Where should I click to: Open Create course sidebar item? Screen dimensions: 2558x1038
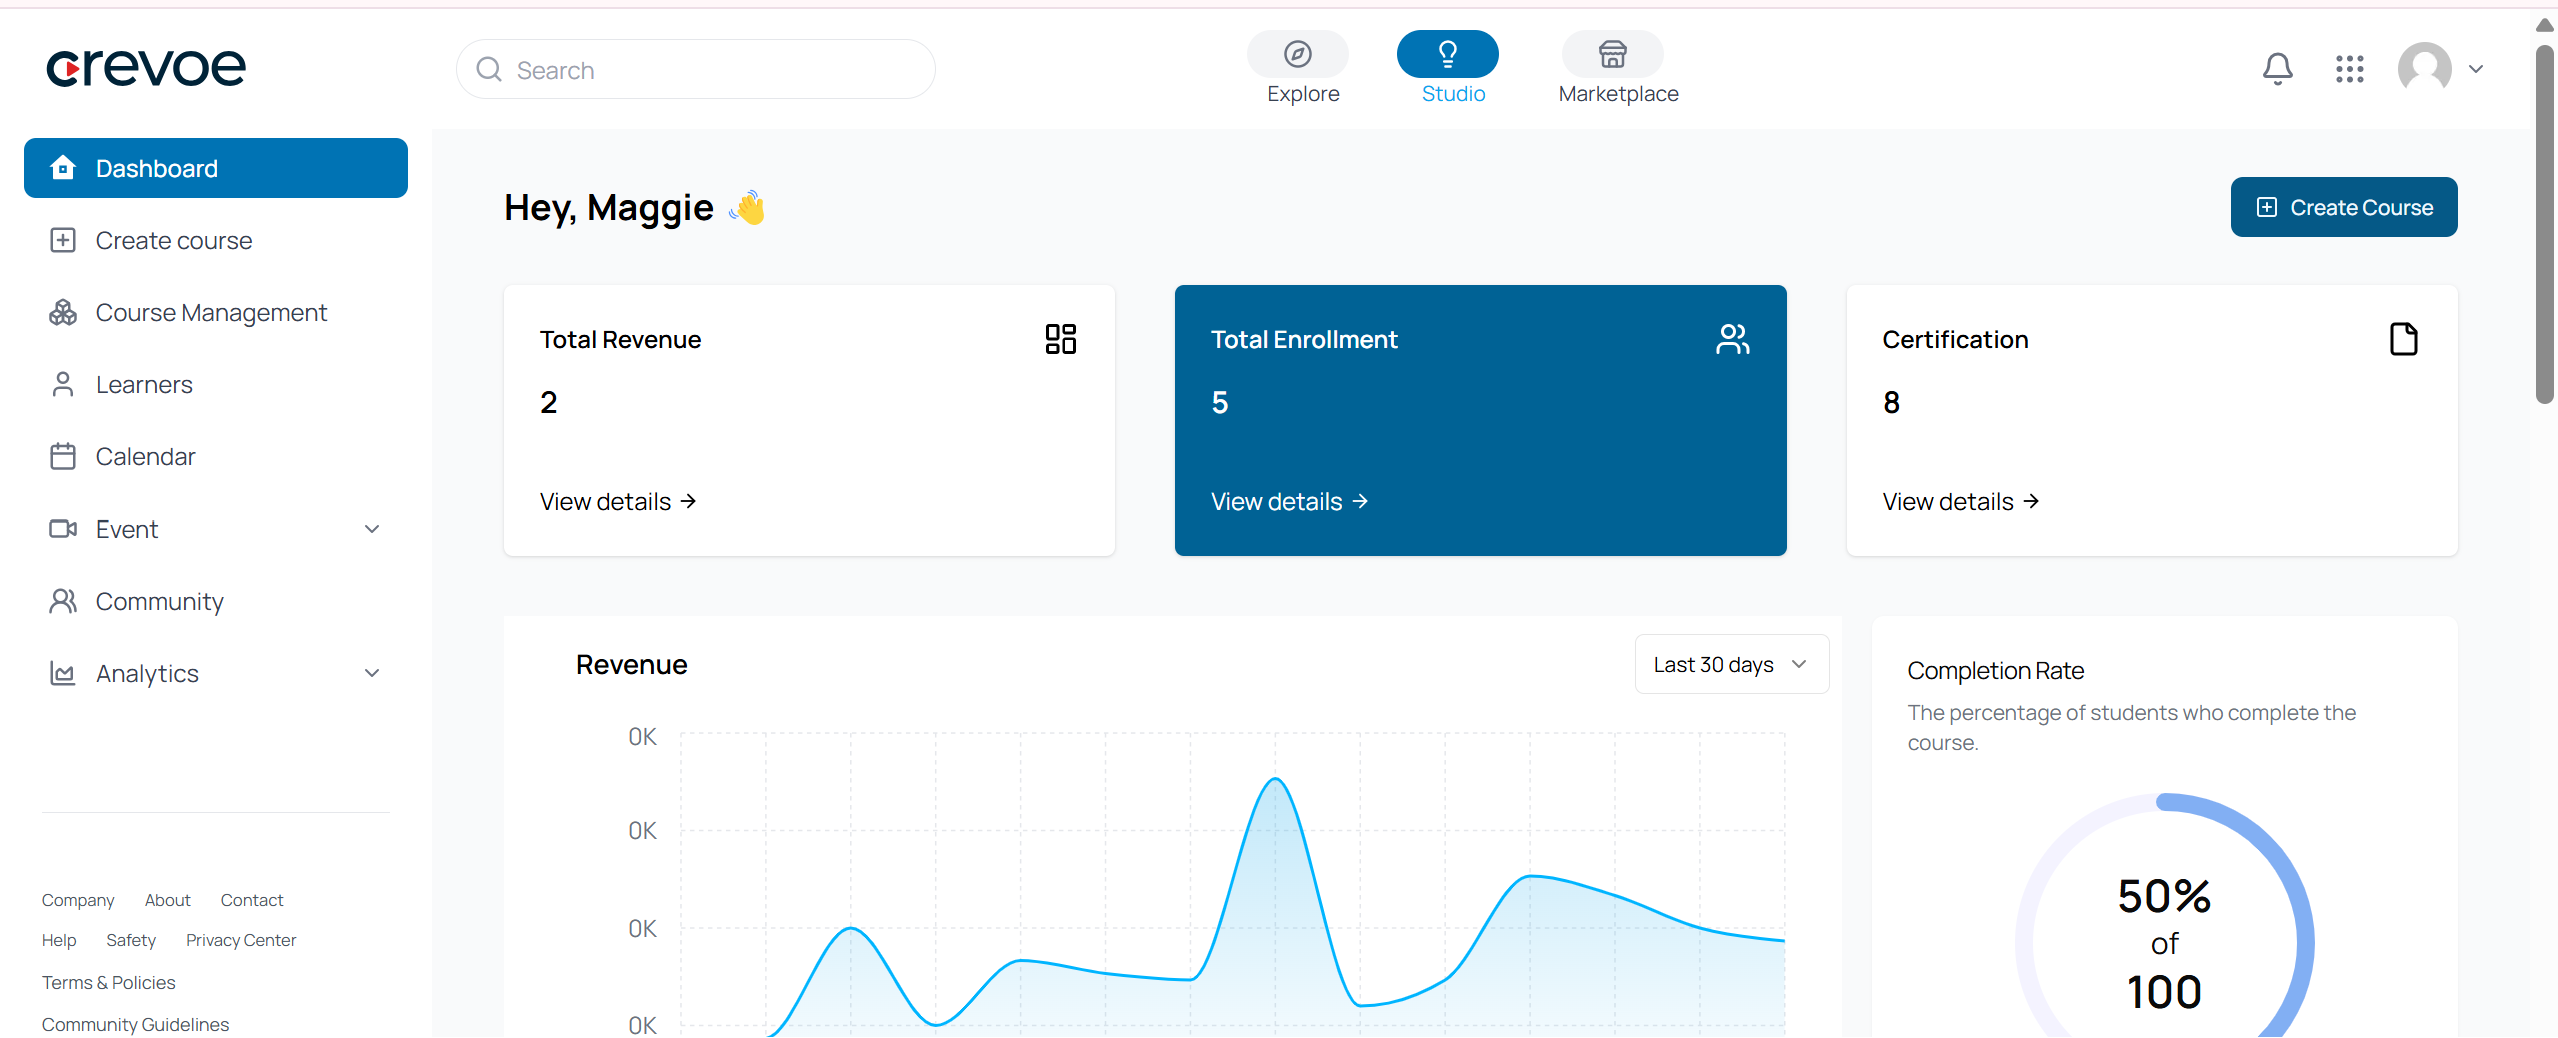pos(216,240)
